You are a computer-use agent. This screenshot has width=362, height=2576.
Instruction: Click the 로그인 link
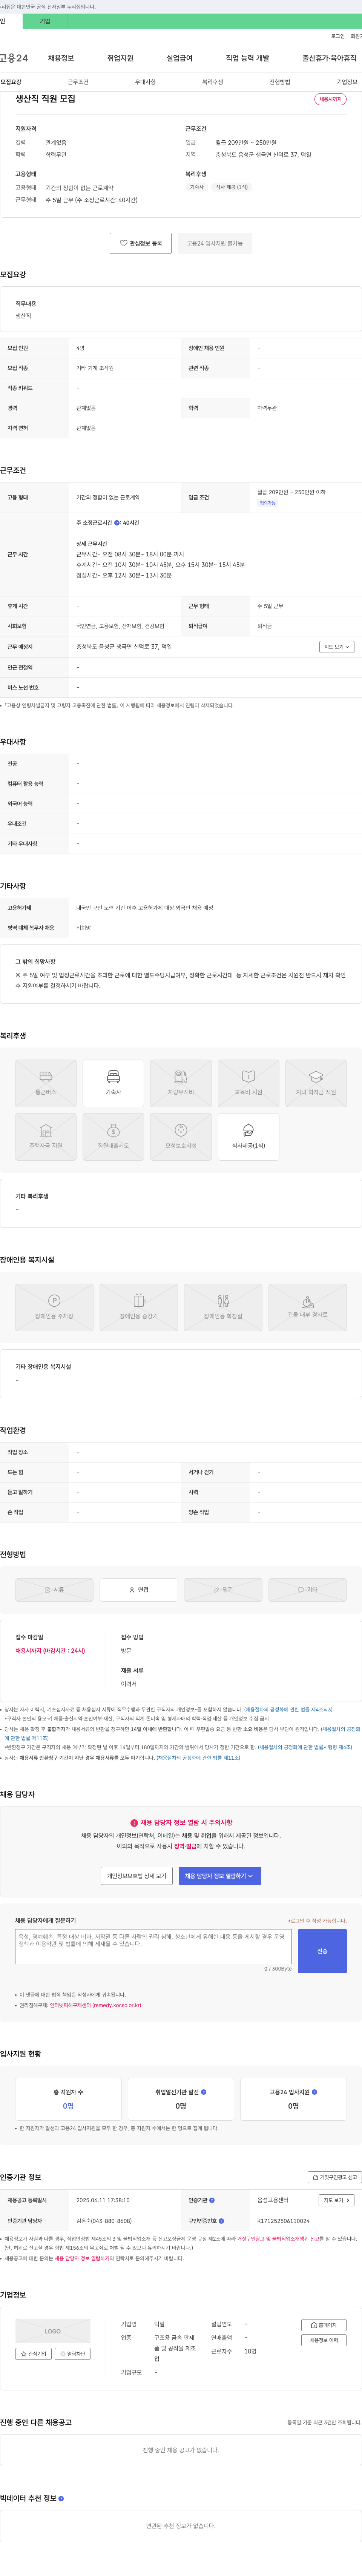(x=338, y=36)
